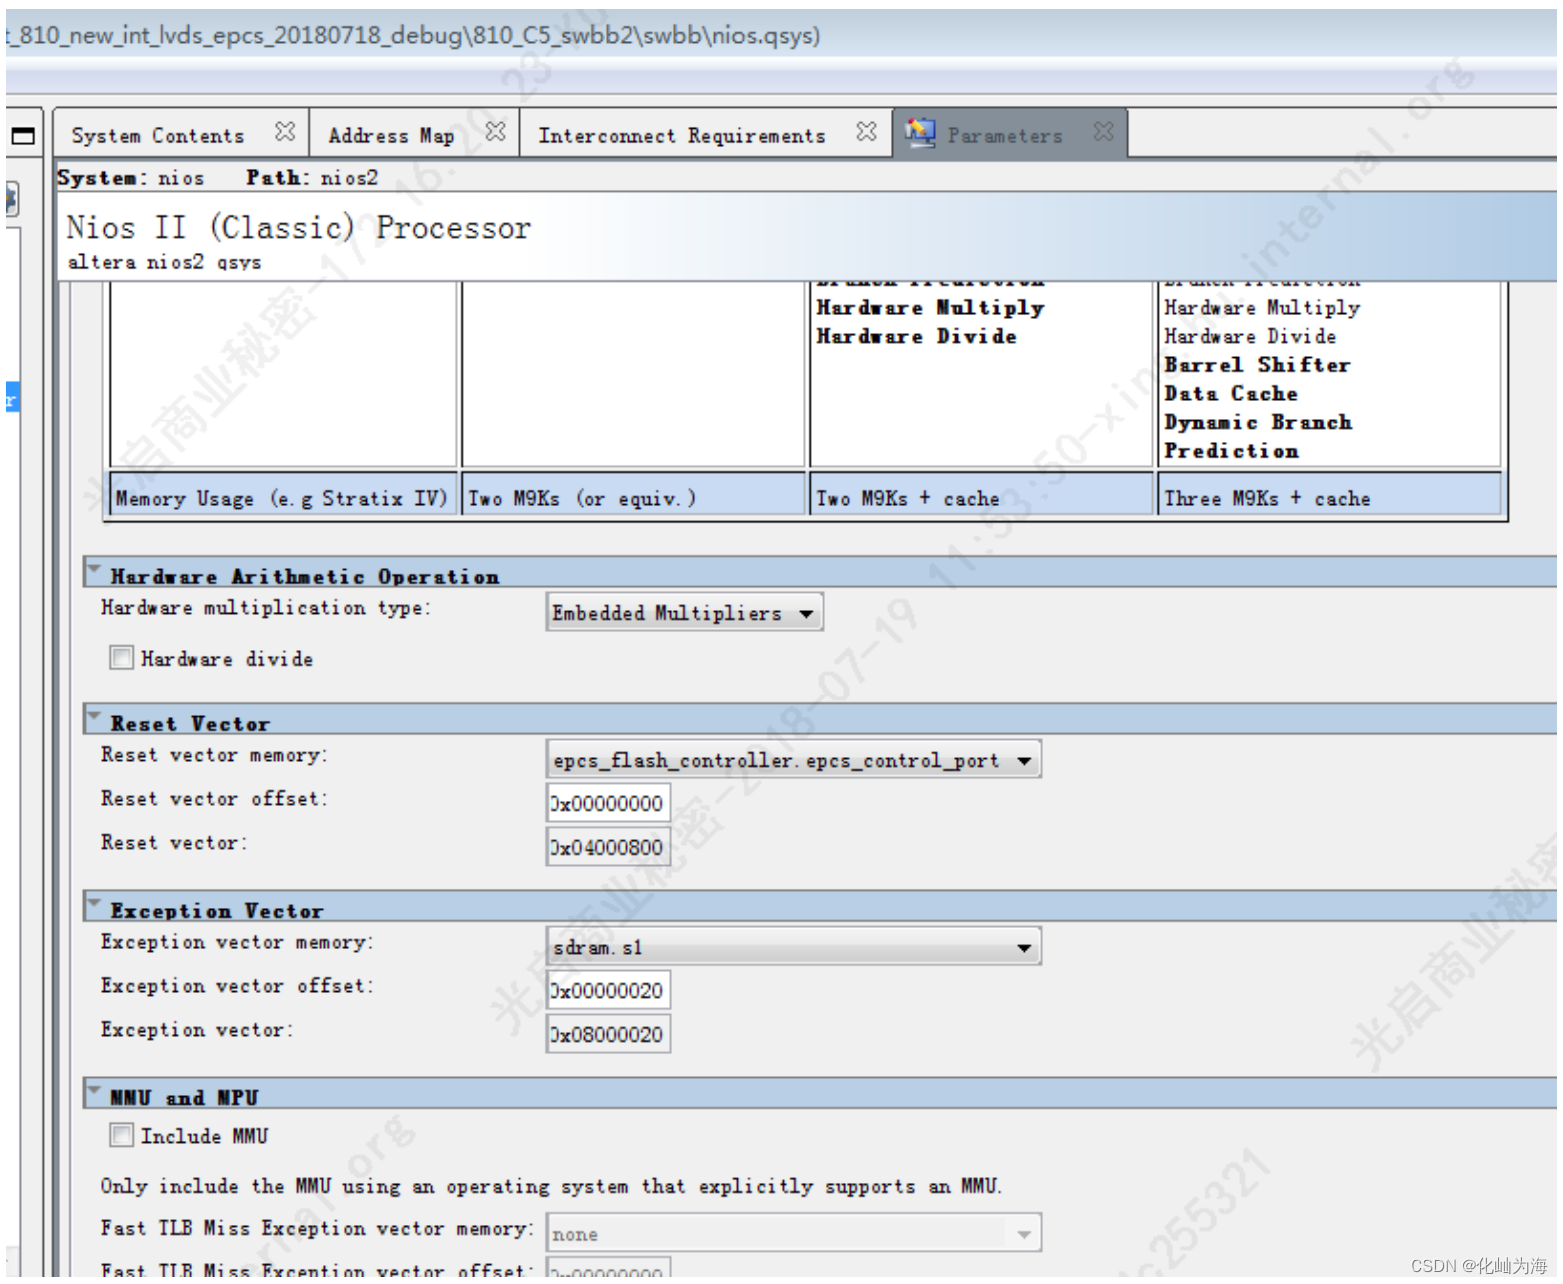Click the minimize panel icon at top left
This screenshot has height=1284, width=1563.
pos(22,133)
